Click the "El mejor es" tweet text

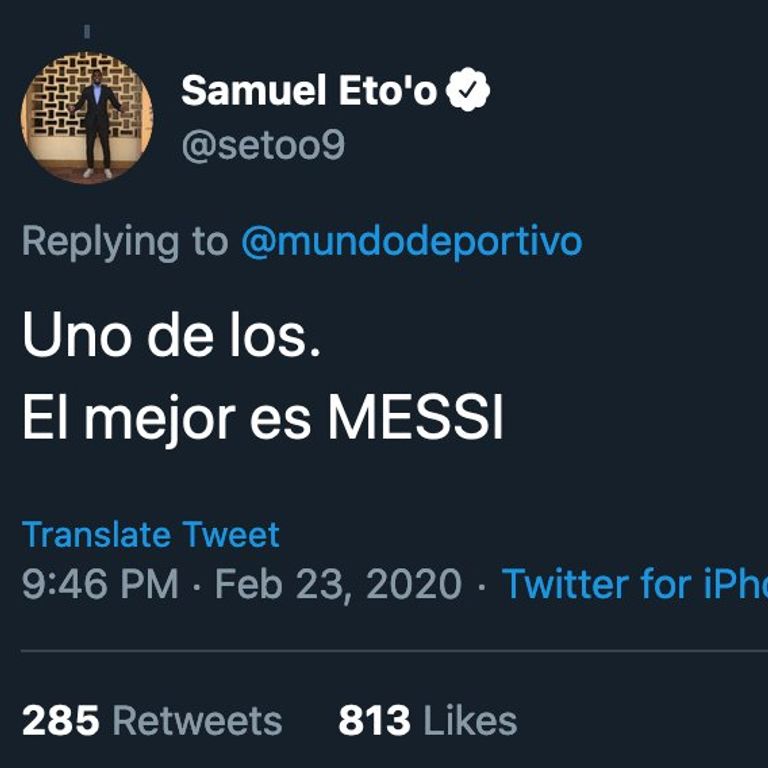[169, 421]
